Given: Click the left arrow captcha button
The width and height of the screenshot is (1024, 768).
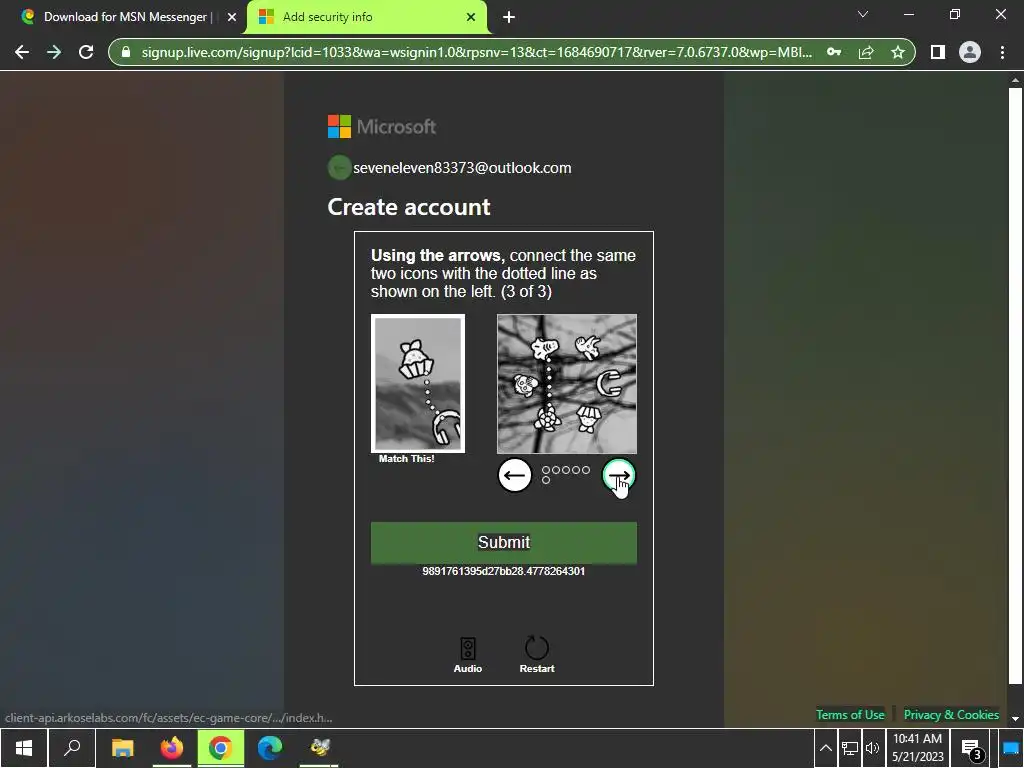Looking at the screenshot, I should point(515,475).
